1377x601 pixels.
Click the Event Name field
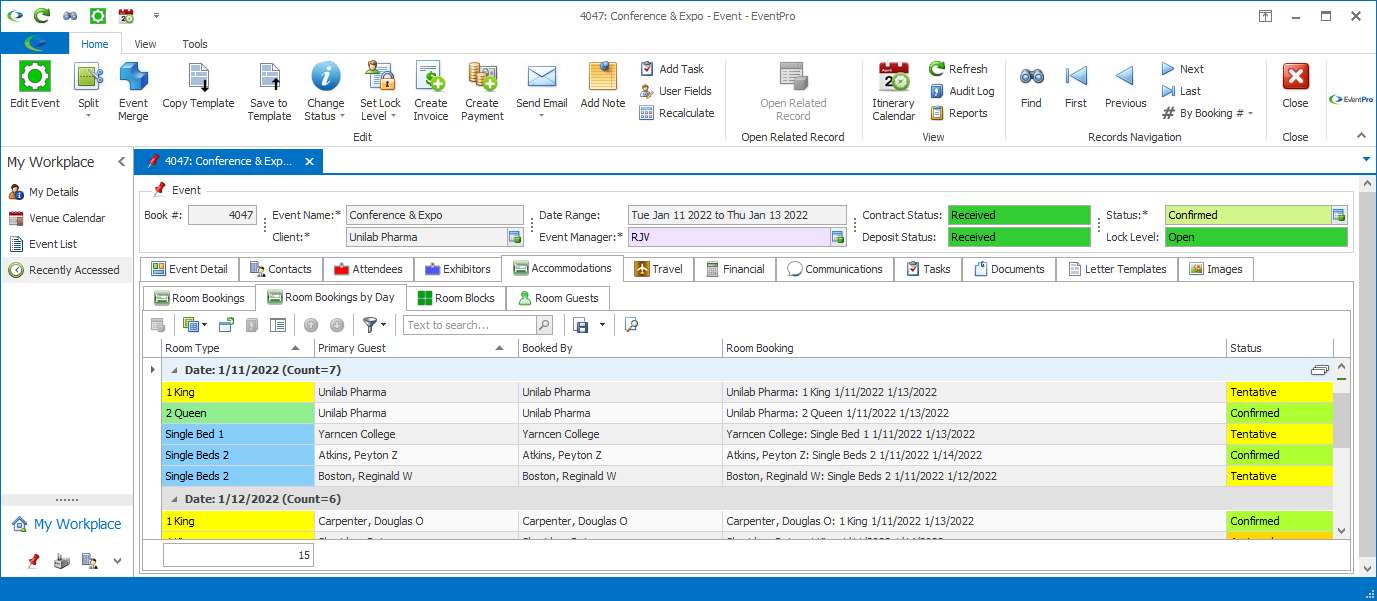point(434,215)
